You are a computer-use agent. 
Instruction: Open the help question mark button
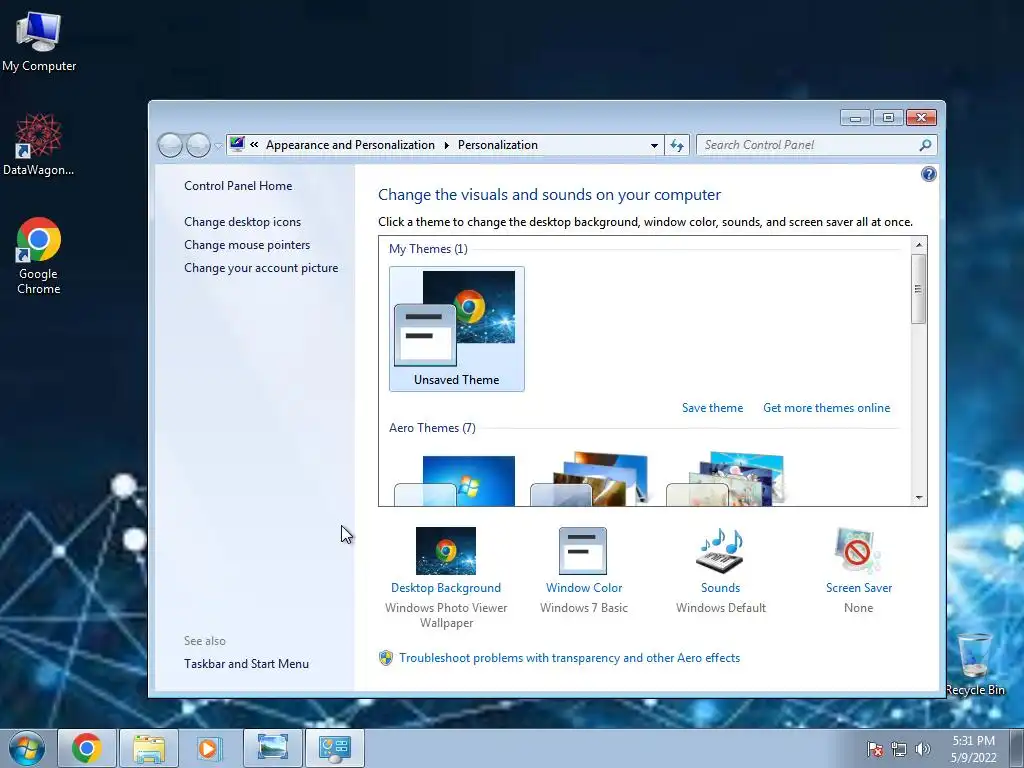tap(928, 174)
